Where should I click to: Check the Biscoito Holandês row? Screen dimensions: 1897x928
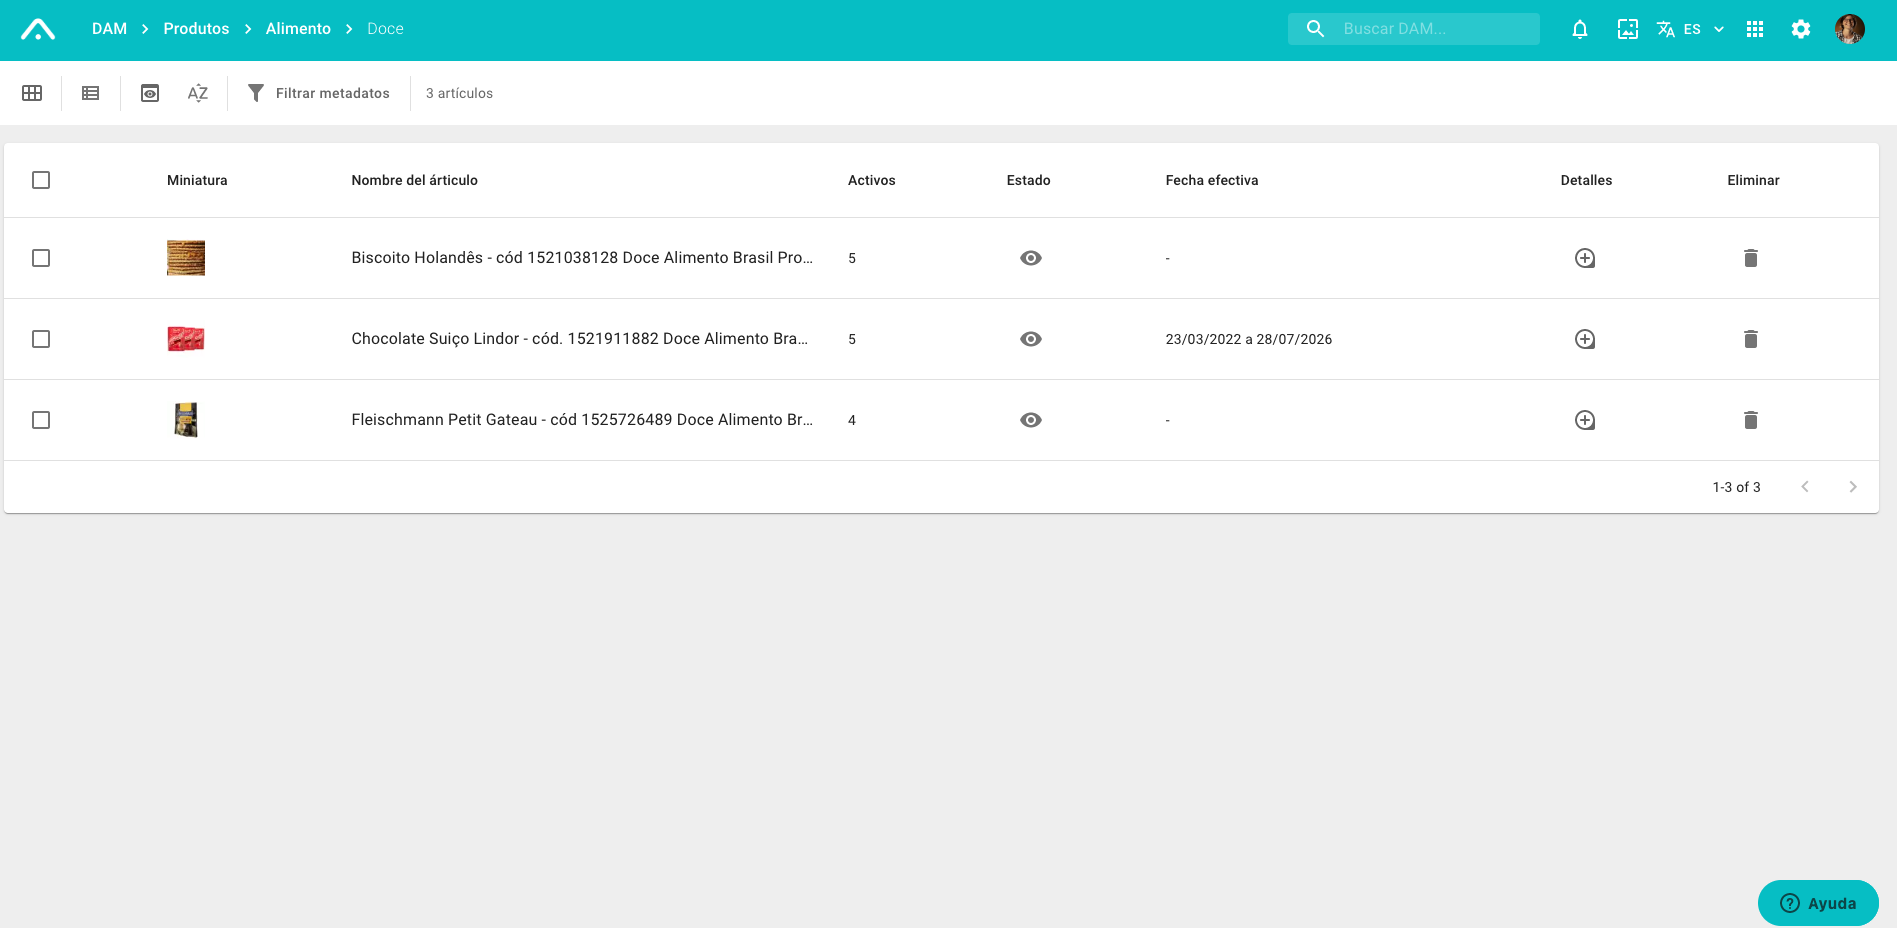click(x=41, y=258)
